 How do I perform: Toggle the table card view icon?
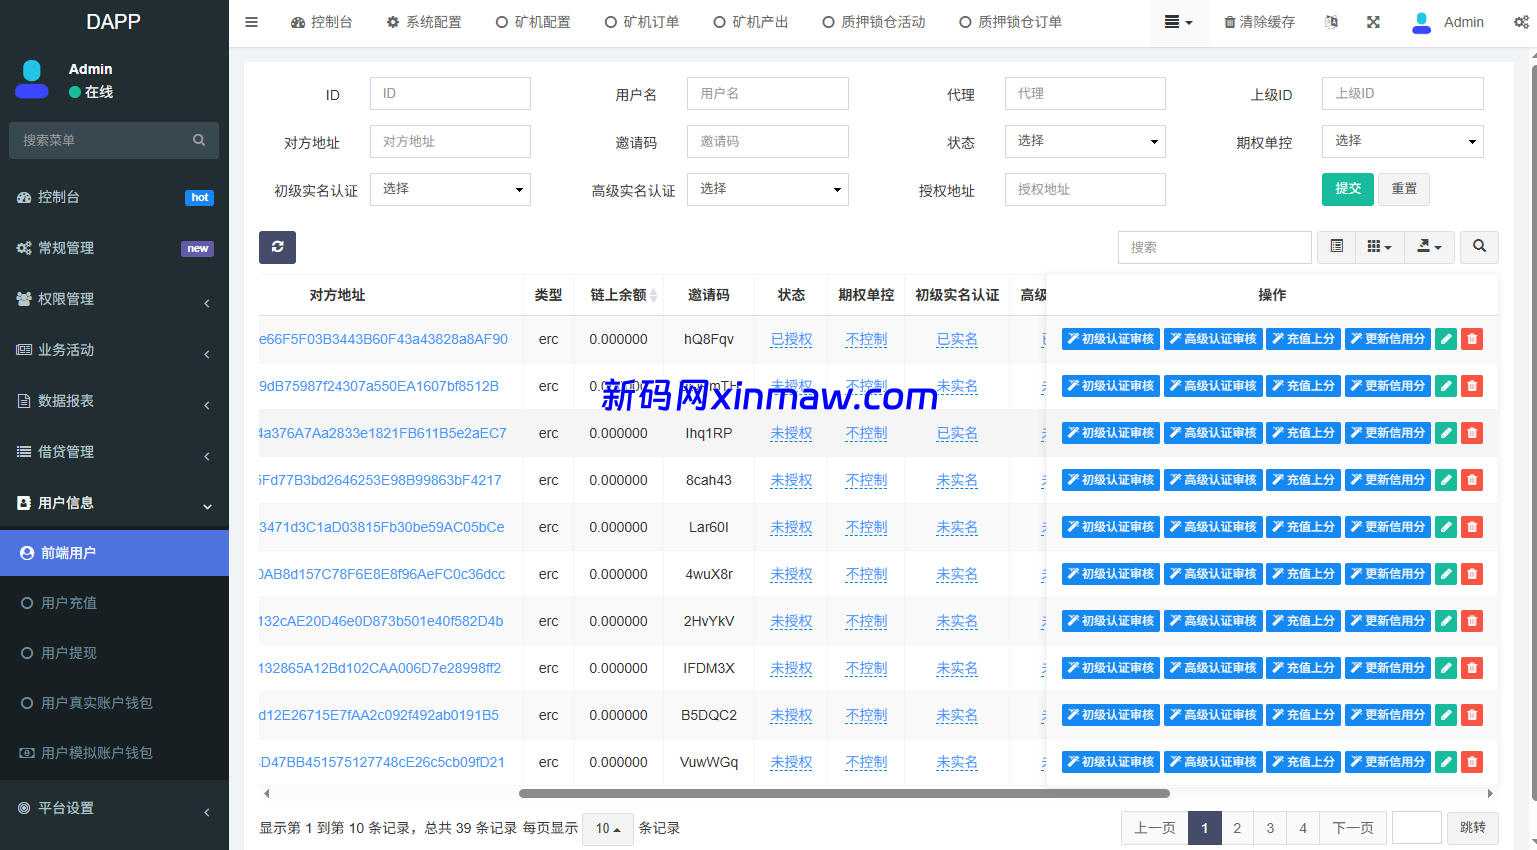point(1336,247)
